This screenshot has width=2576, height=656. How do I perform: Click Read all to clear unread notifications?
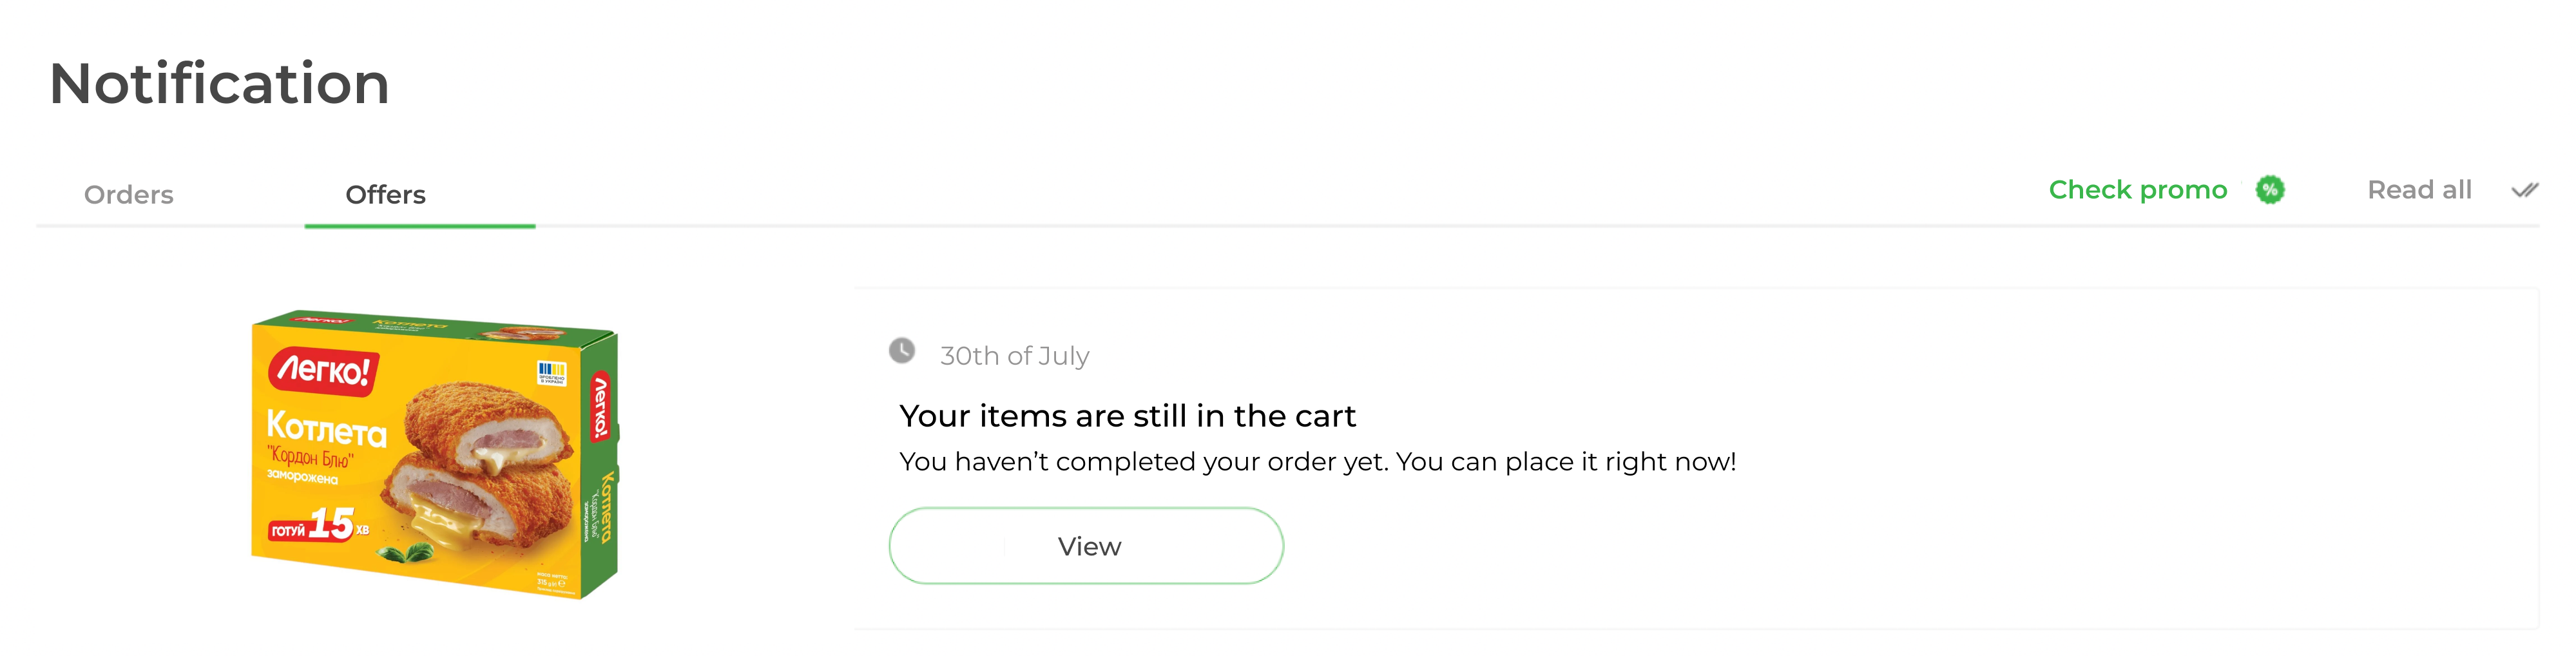pyautogui.click(x=2420, y=190)
